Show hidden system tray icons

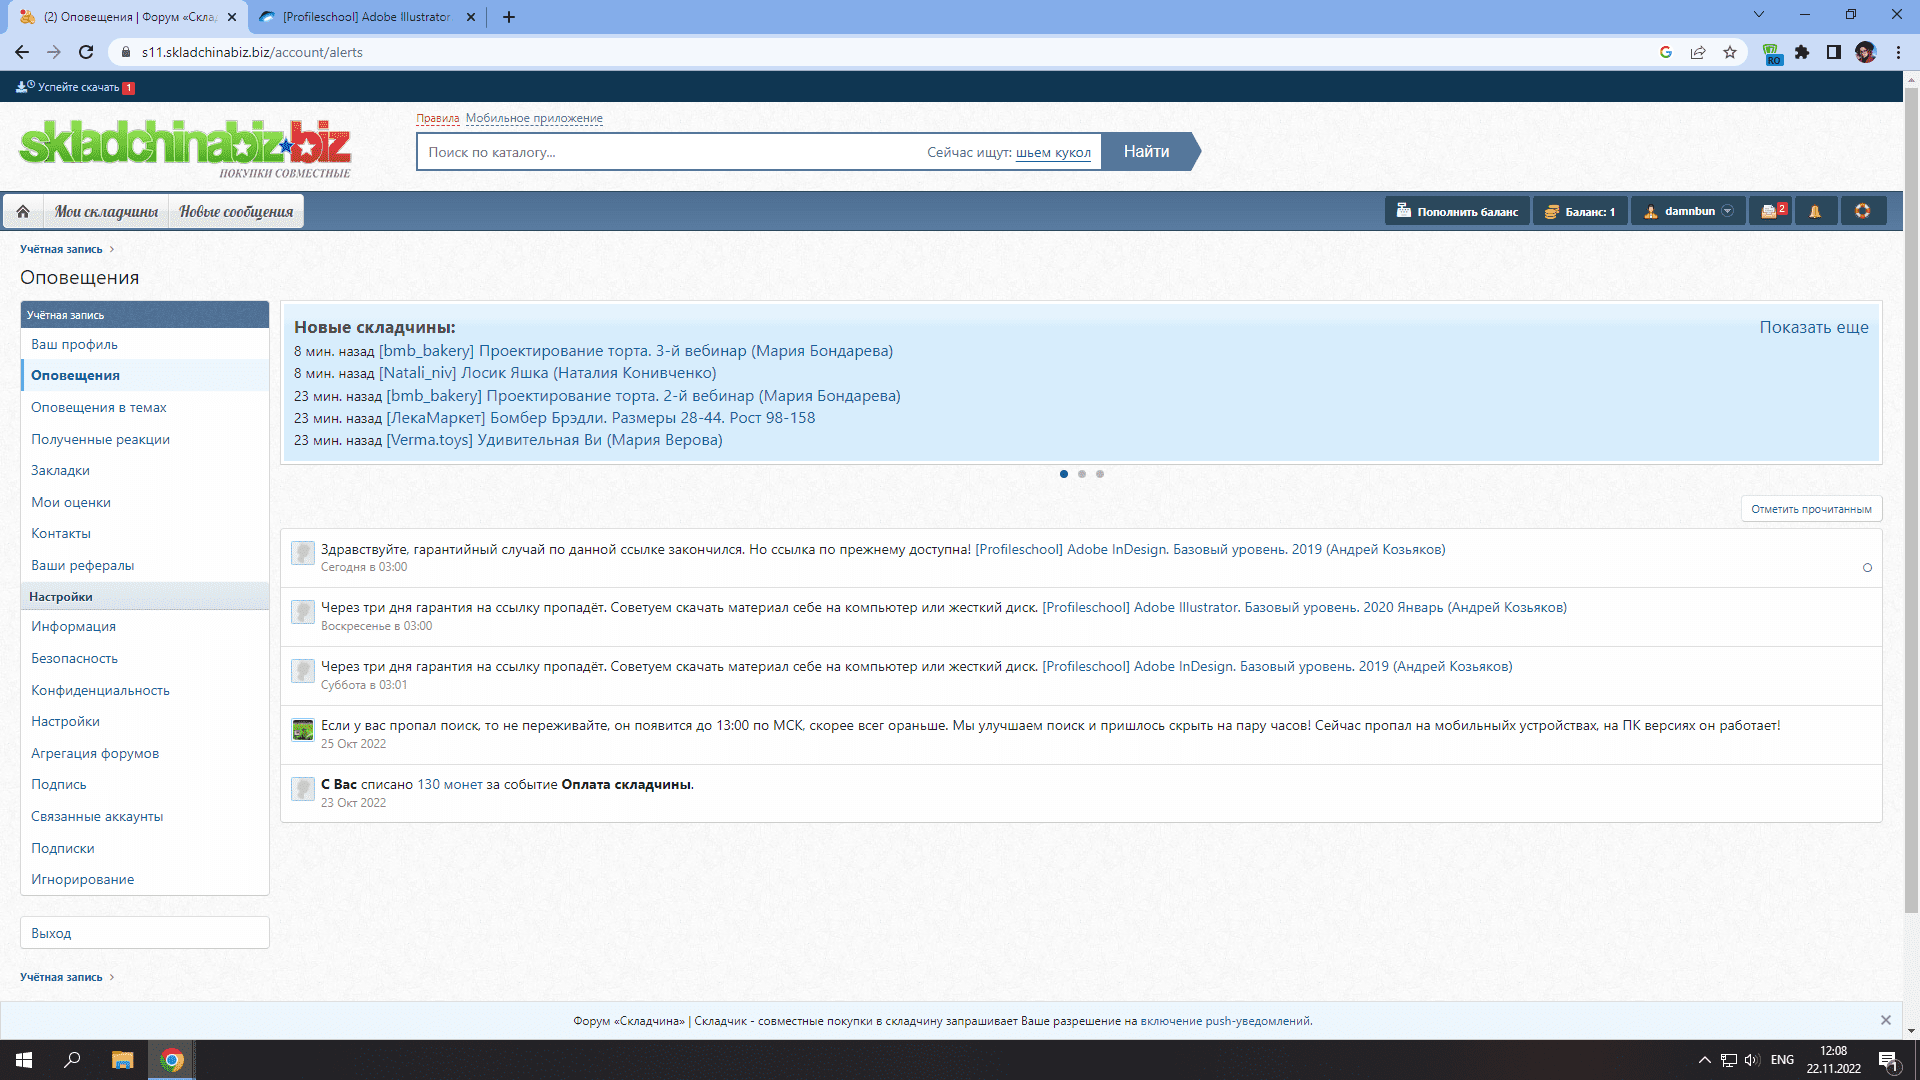1704,1060
